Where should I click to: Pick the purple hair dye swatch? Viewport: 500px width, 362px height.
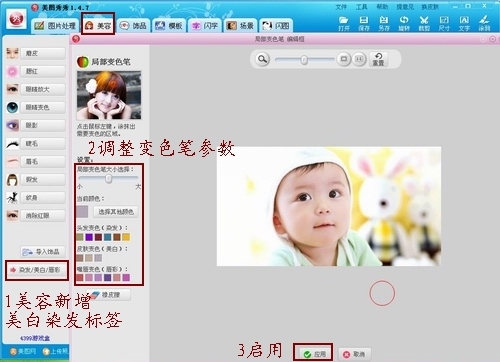89,237
